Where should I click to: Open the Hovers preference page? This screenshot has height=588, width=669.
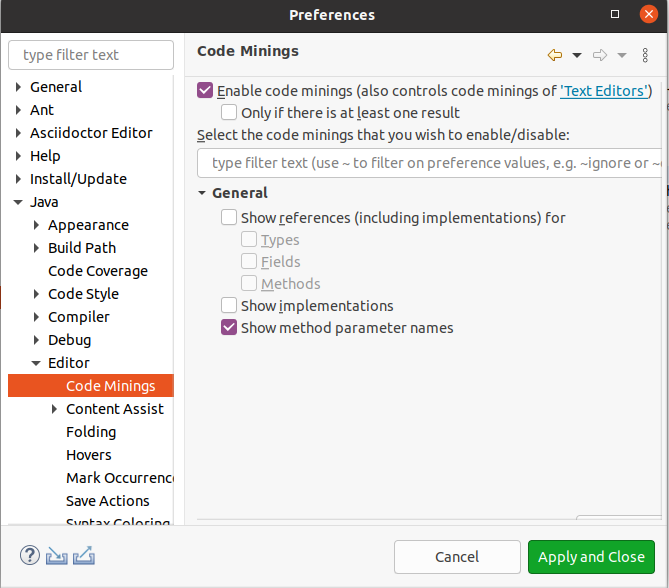click(x=89, y=455)
